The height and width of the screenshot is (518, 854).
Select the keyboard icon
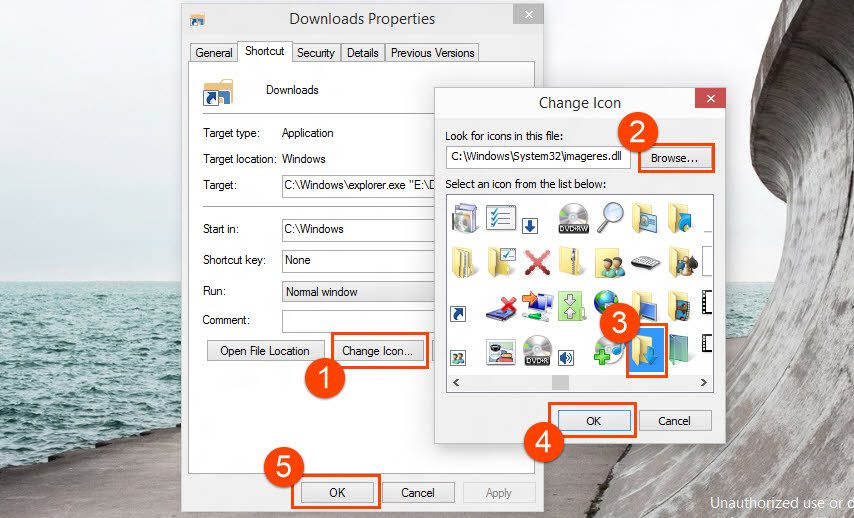pyautogui.click(x=645, y=264)
